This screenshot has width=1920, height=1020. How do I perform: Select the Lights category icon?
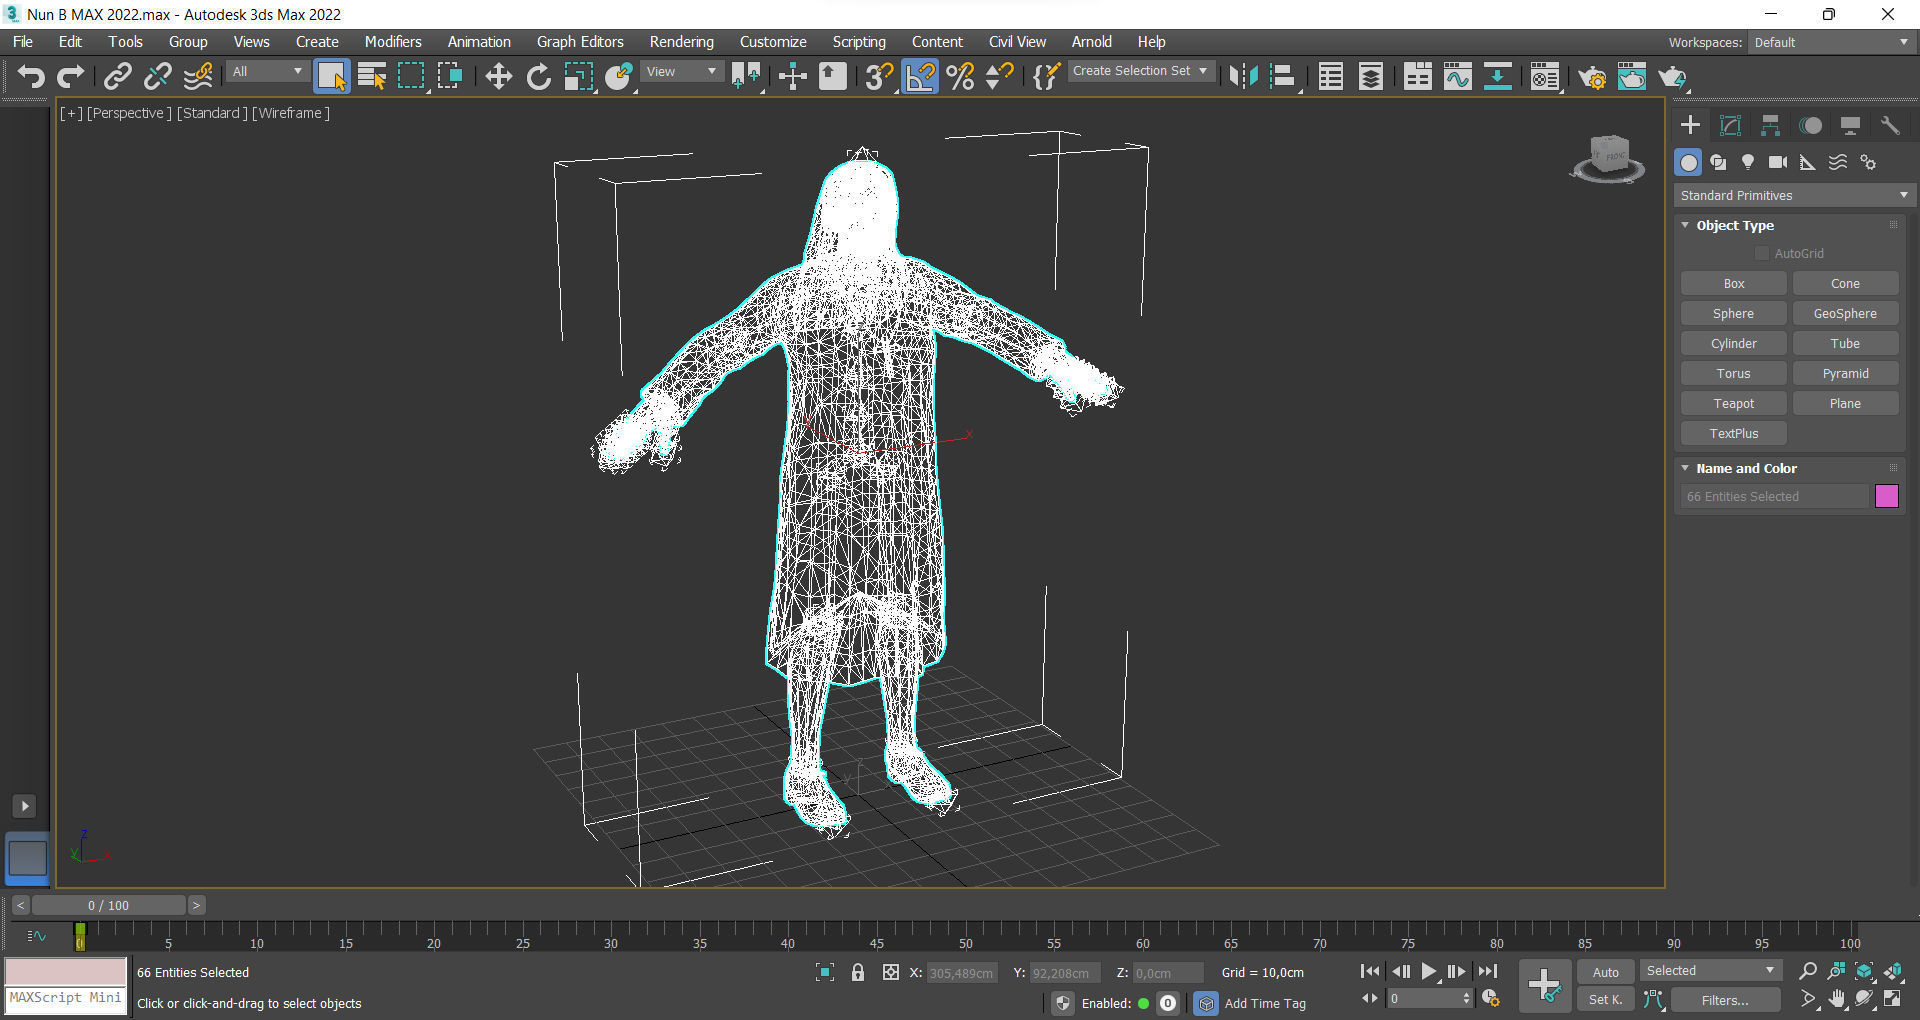click(x=1748, y=162)
